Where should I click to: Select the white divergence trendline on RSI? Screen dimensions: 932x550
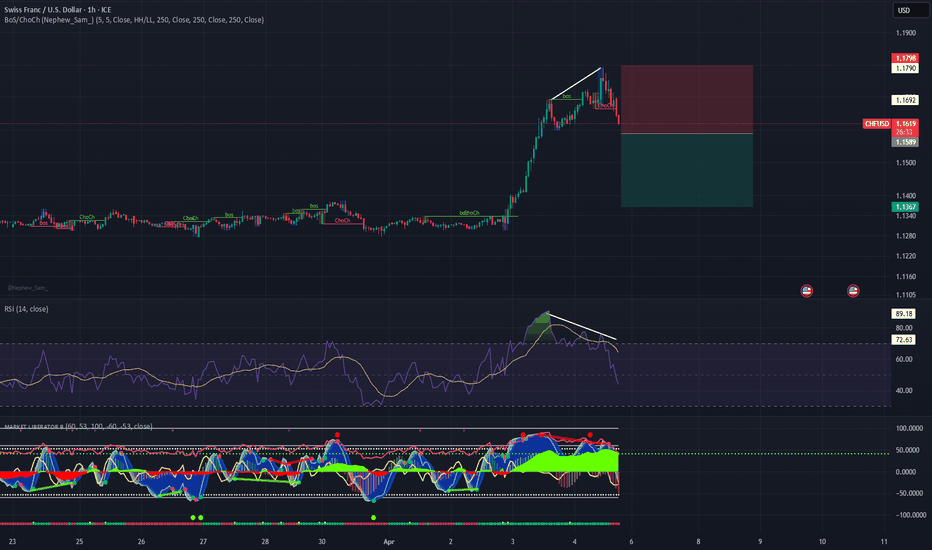(x=582, y=326)
